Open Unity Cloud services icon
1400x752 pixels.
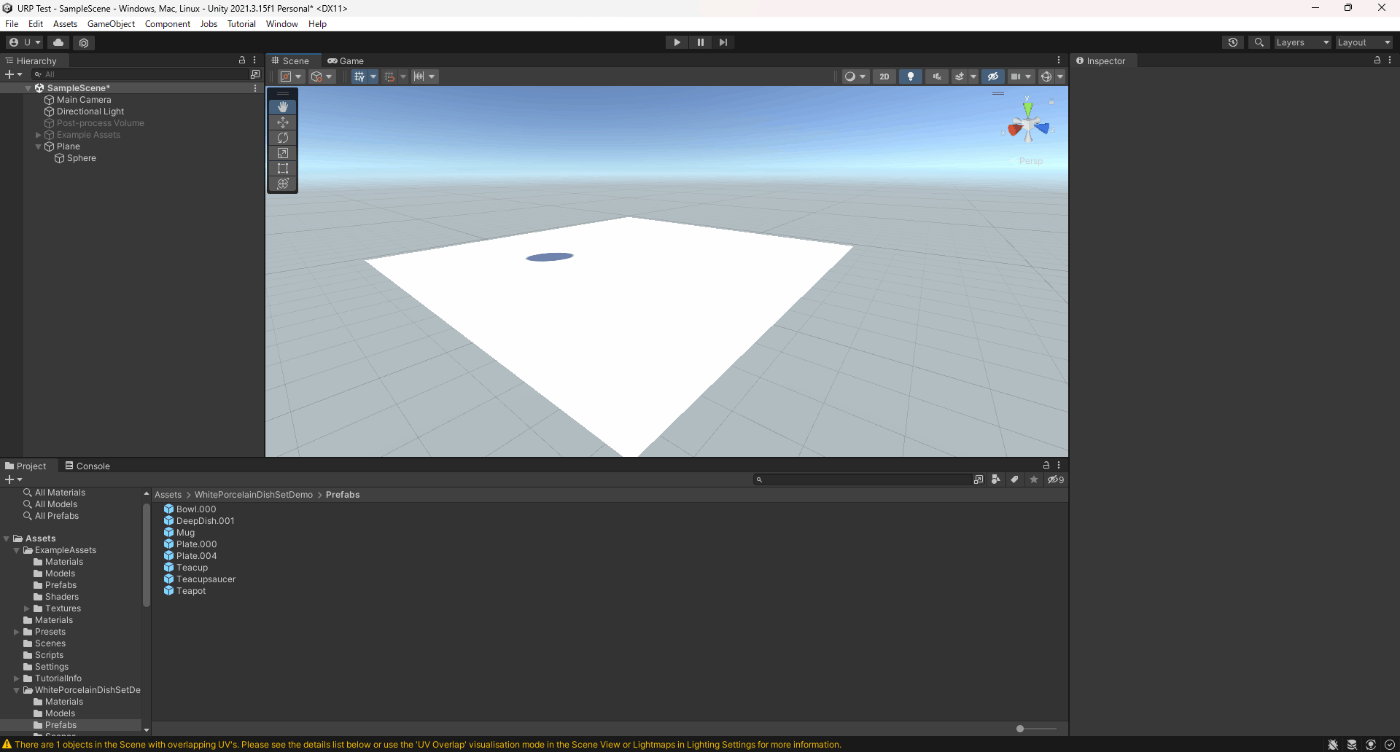click(58, 43)
